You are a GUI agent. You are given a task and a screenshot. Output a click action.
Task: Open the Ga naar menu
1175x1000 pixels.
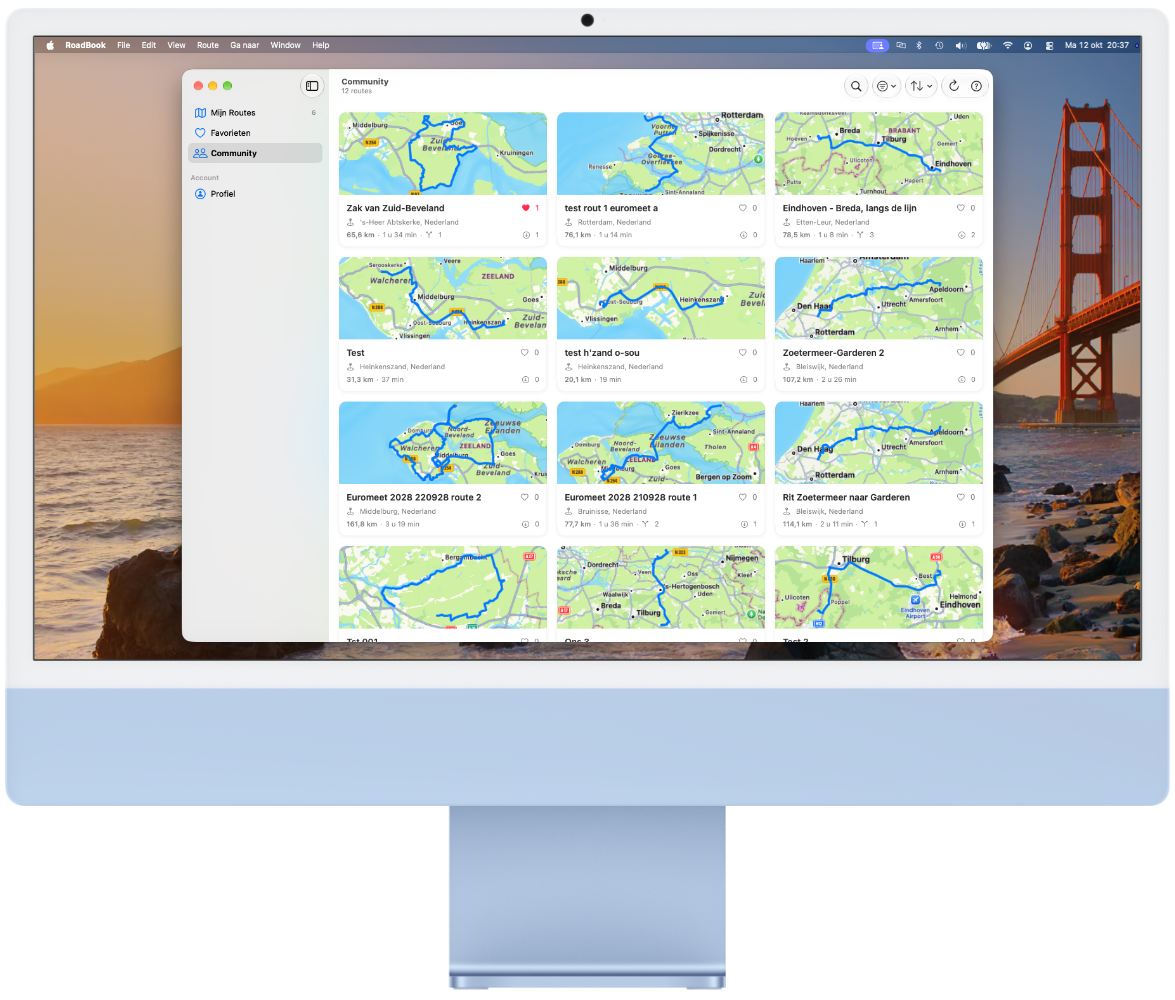[244, 45]
